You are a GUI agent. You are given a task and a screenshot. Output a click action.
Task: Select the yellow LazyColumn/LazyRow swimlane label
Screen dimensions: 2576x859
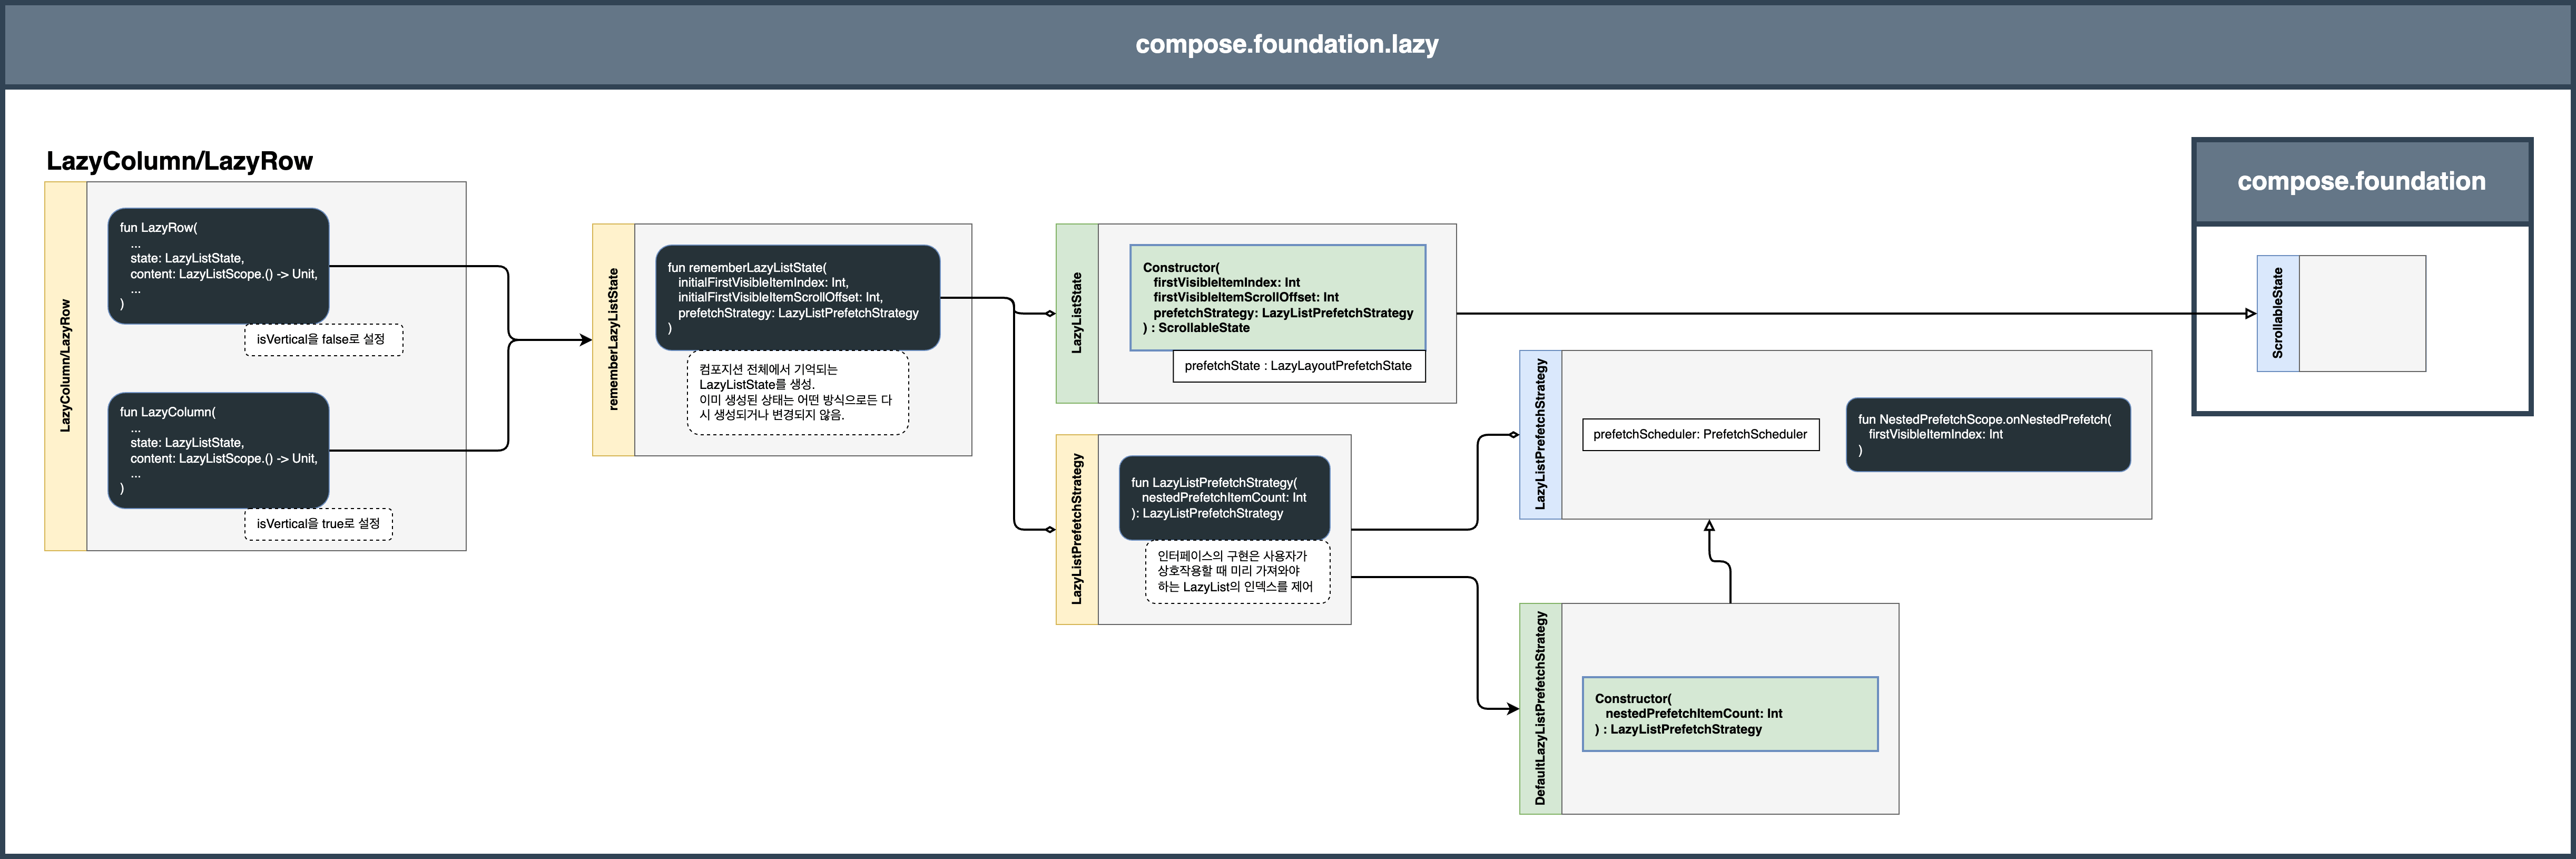point(65,366)
